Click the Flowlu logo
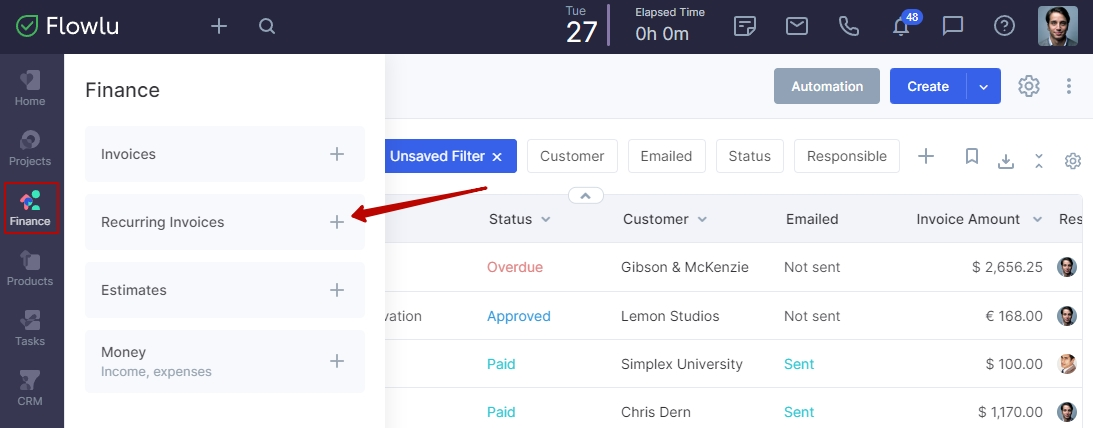Screen dimensions: 1093x428 coord(68,26)
